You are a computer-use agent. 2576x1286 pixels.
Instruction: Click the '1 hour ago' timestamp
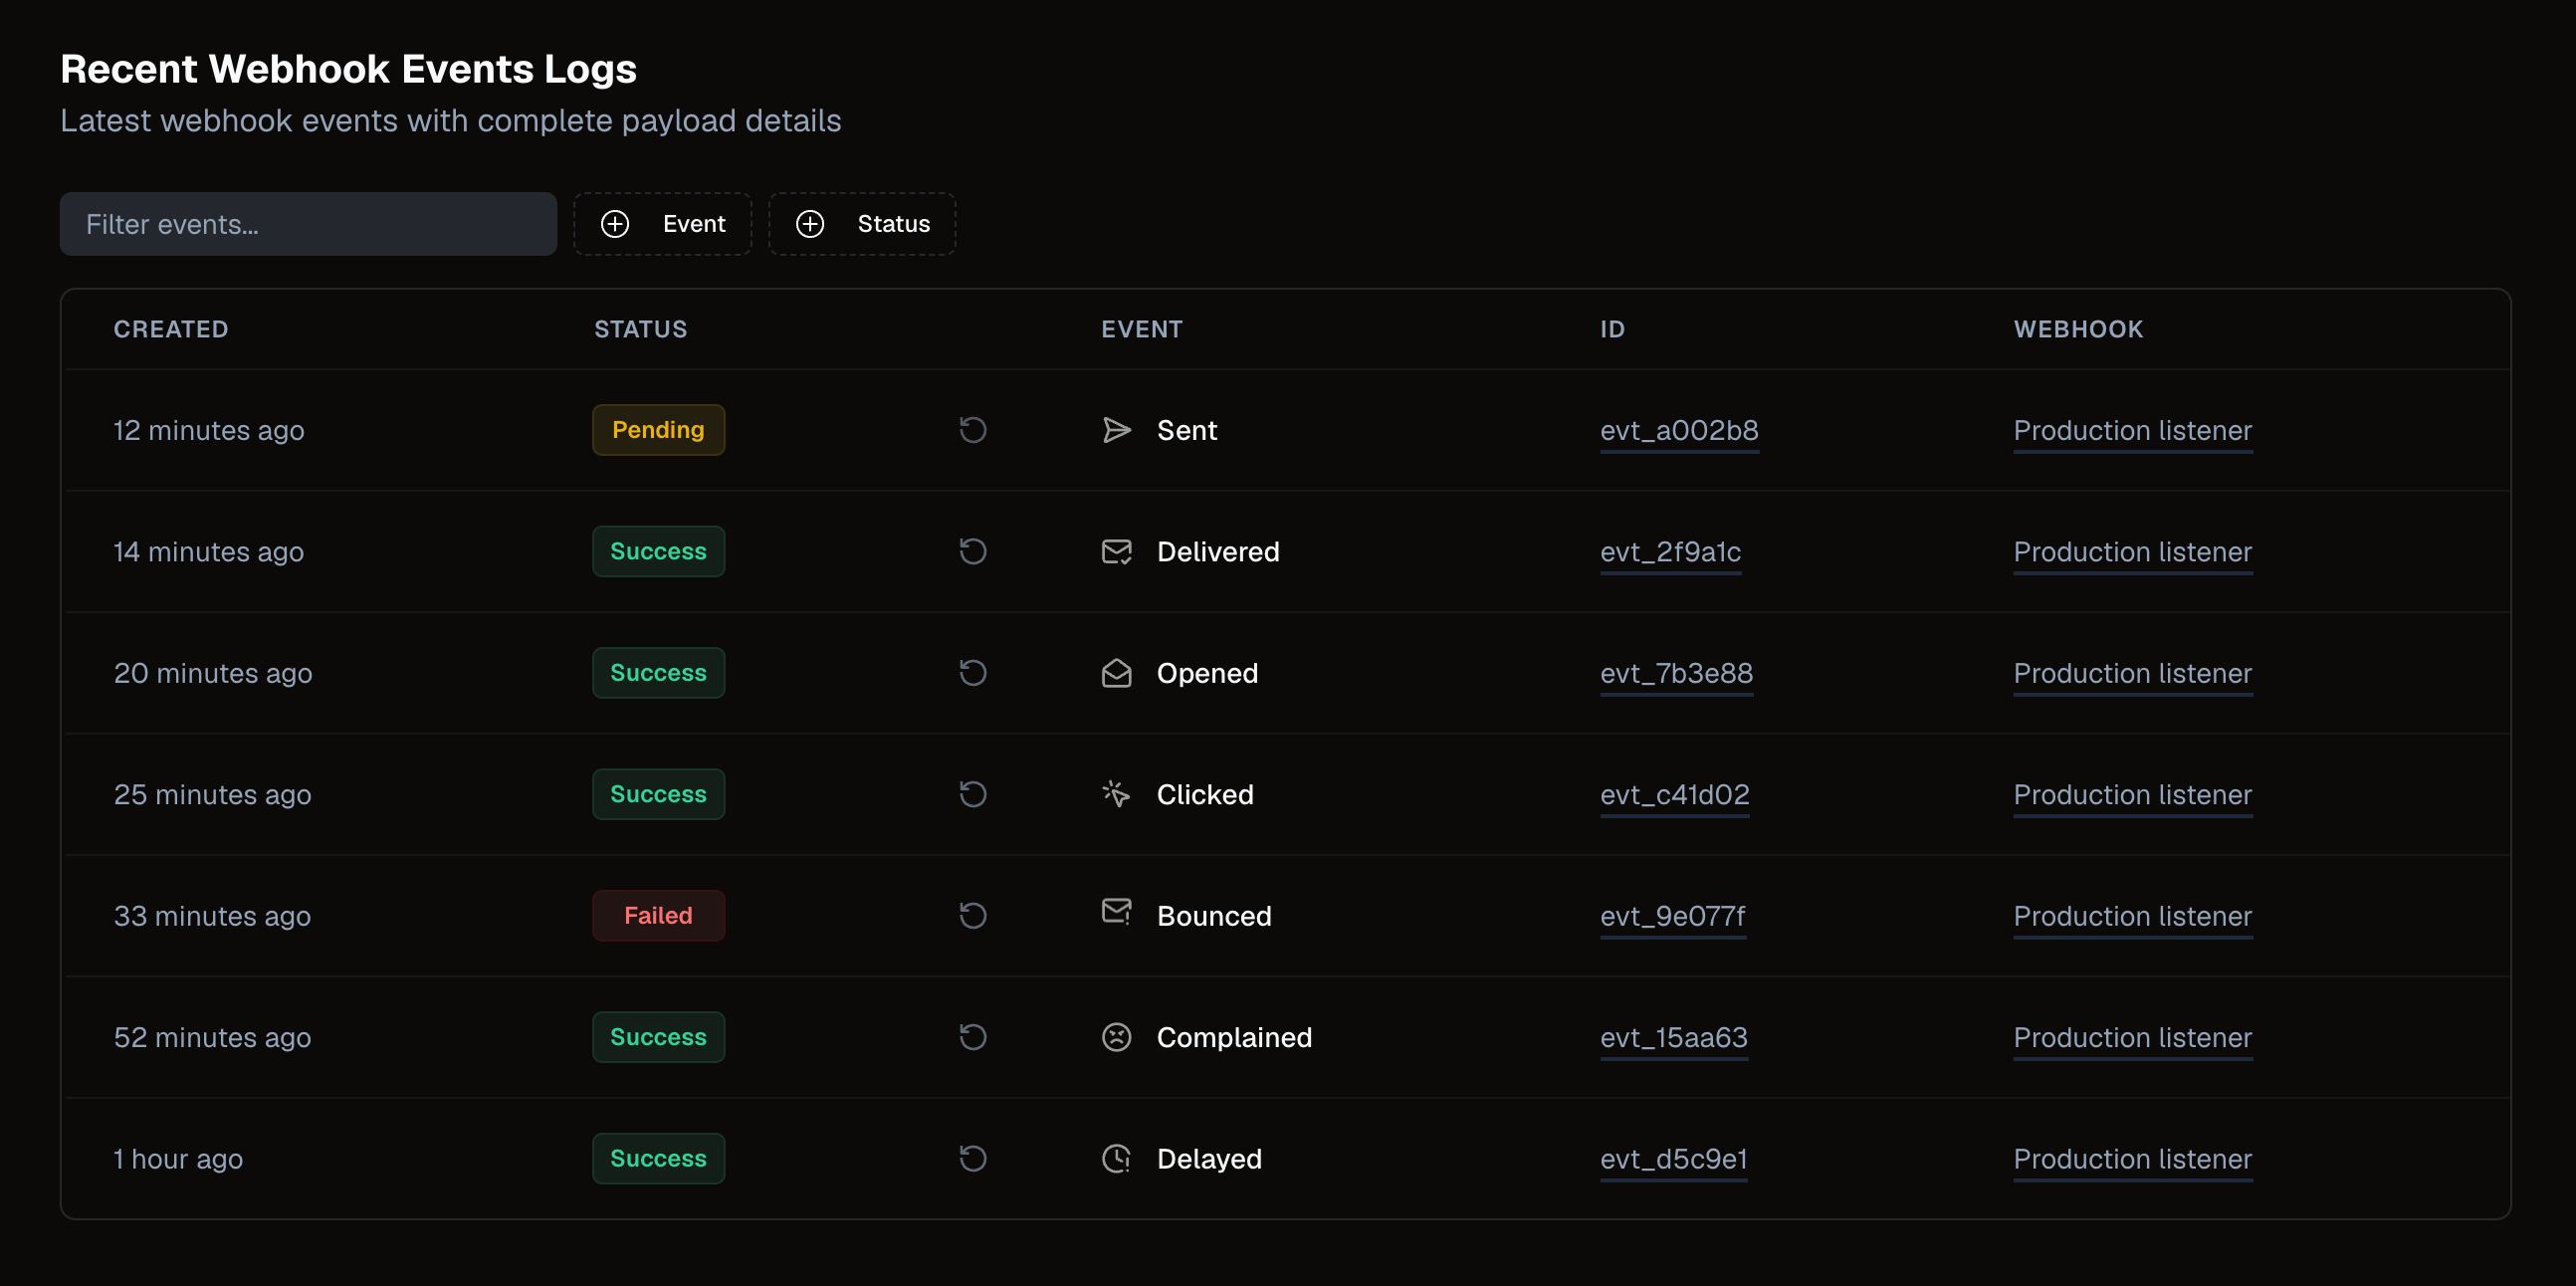click(x=178, y=1158)
